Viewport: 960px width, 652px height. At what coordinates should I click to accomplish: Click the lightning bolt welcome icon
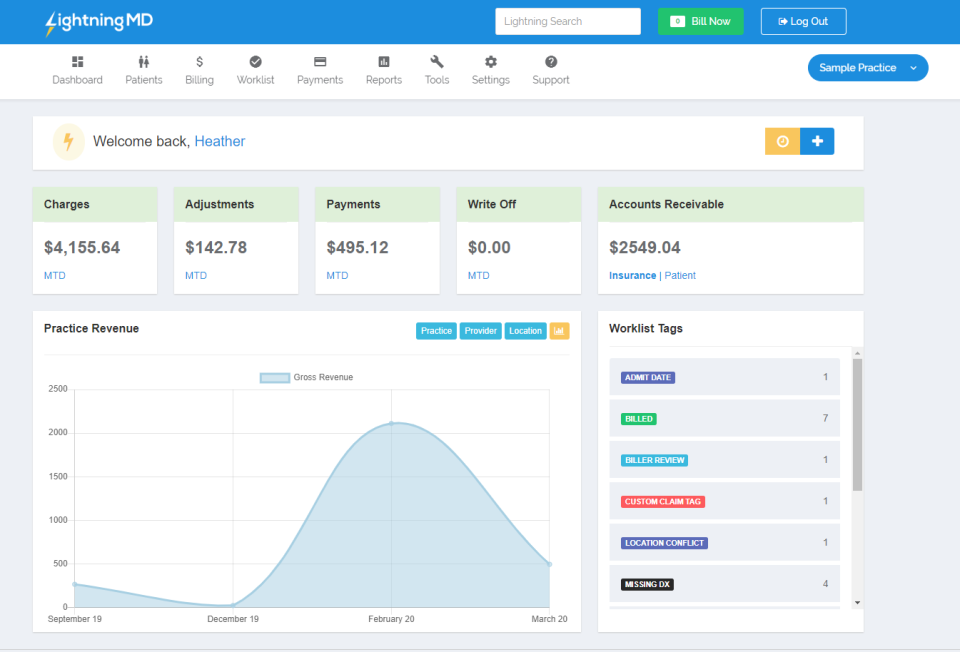69,141
